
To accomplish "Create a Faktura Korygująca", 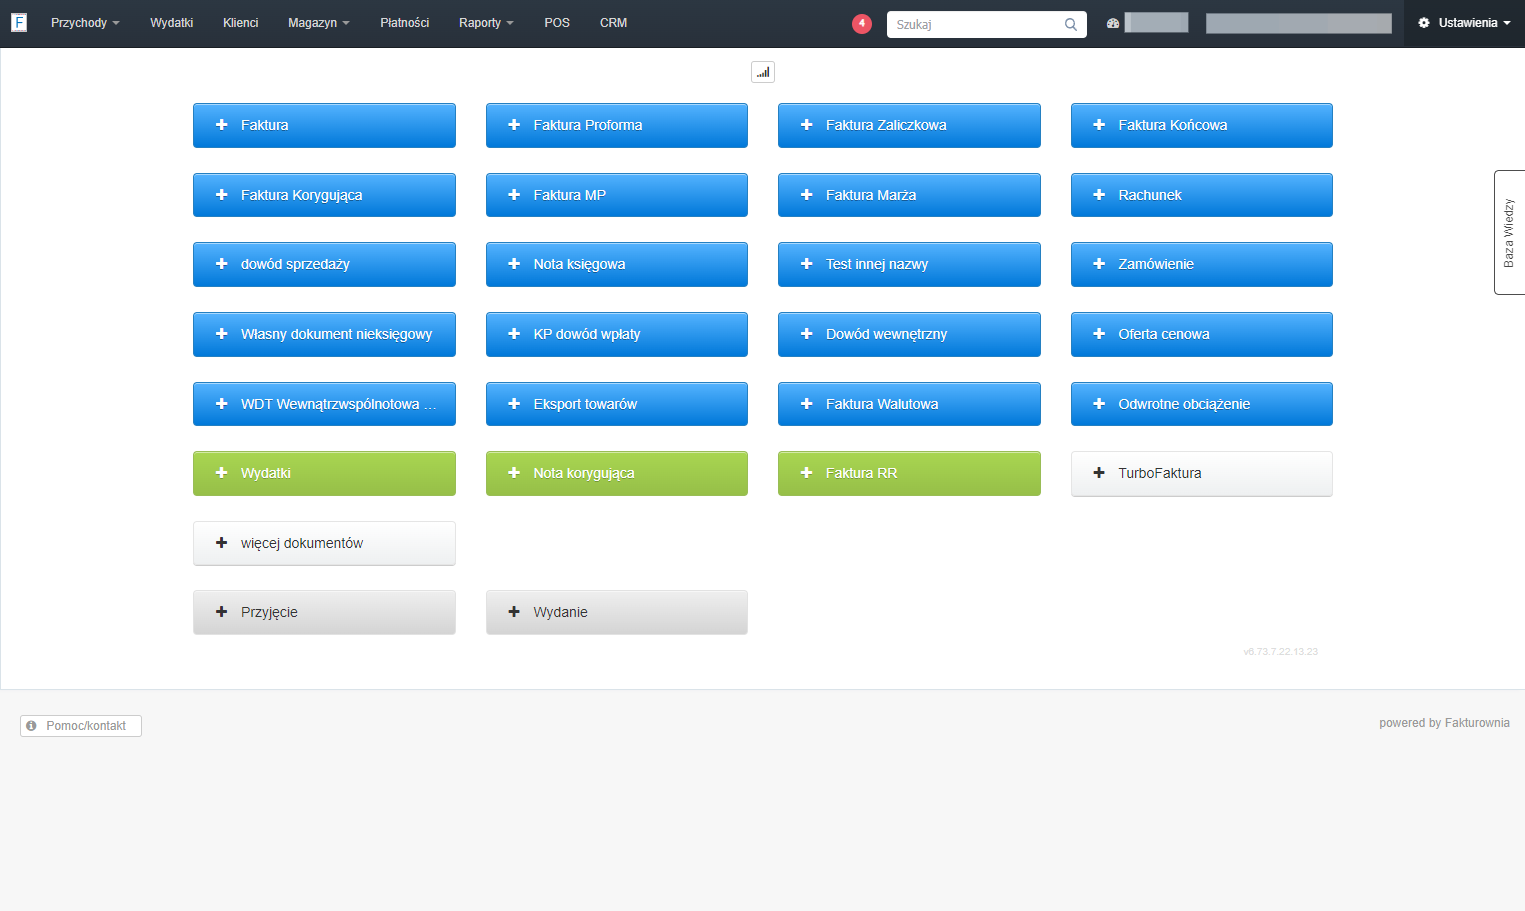I will [324, 195].
